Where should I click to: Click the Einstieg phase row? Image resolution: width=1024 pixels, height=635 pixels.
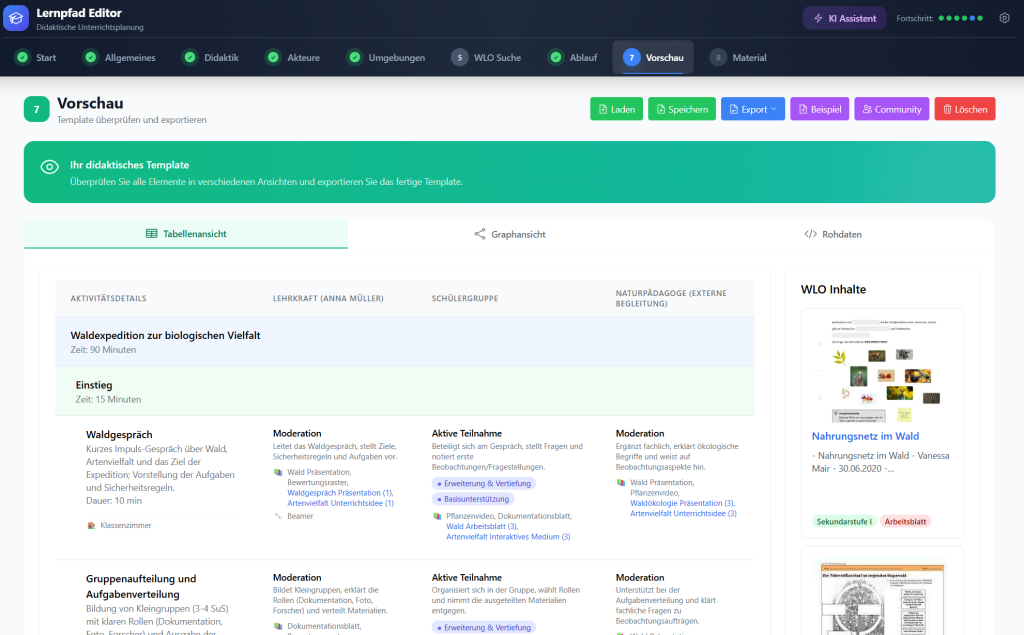[405, 391]
